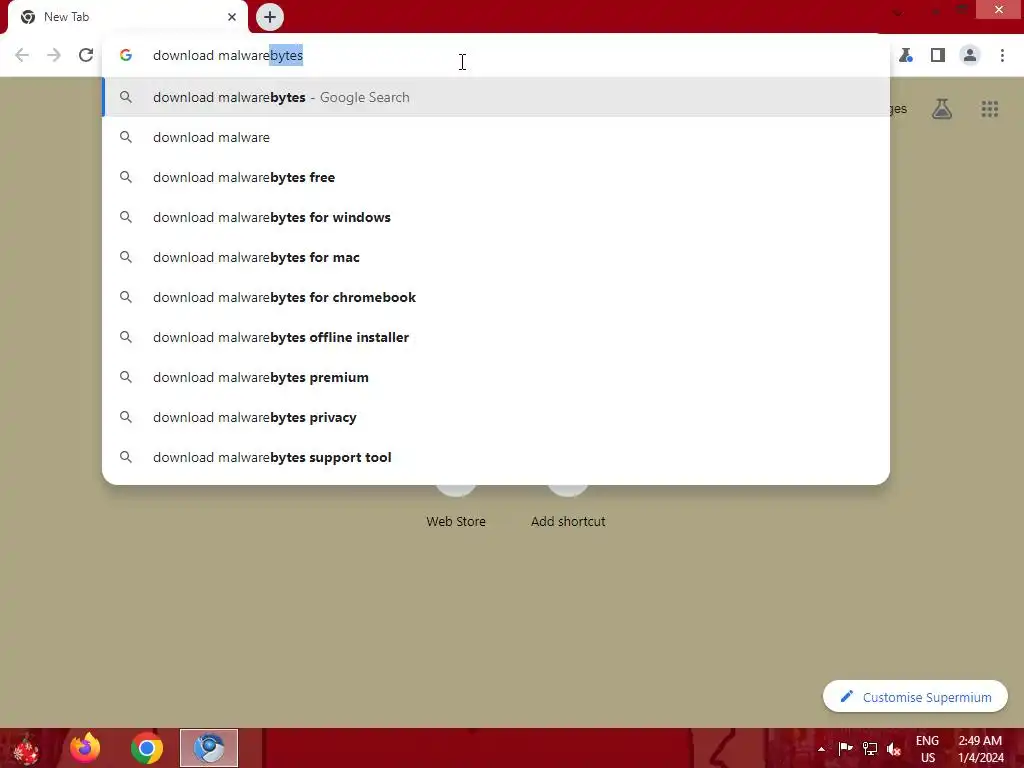Choose suggestion download malwarebytes privacy
The image size is (1024, 768).
click(x=496, y=417)
